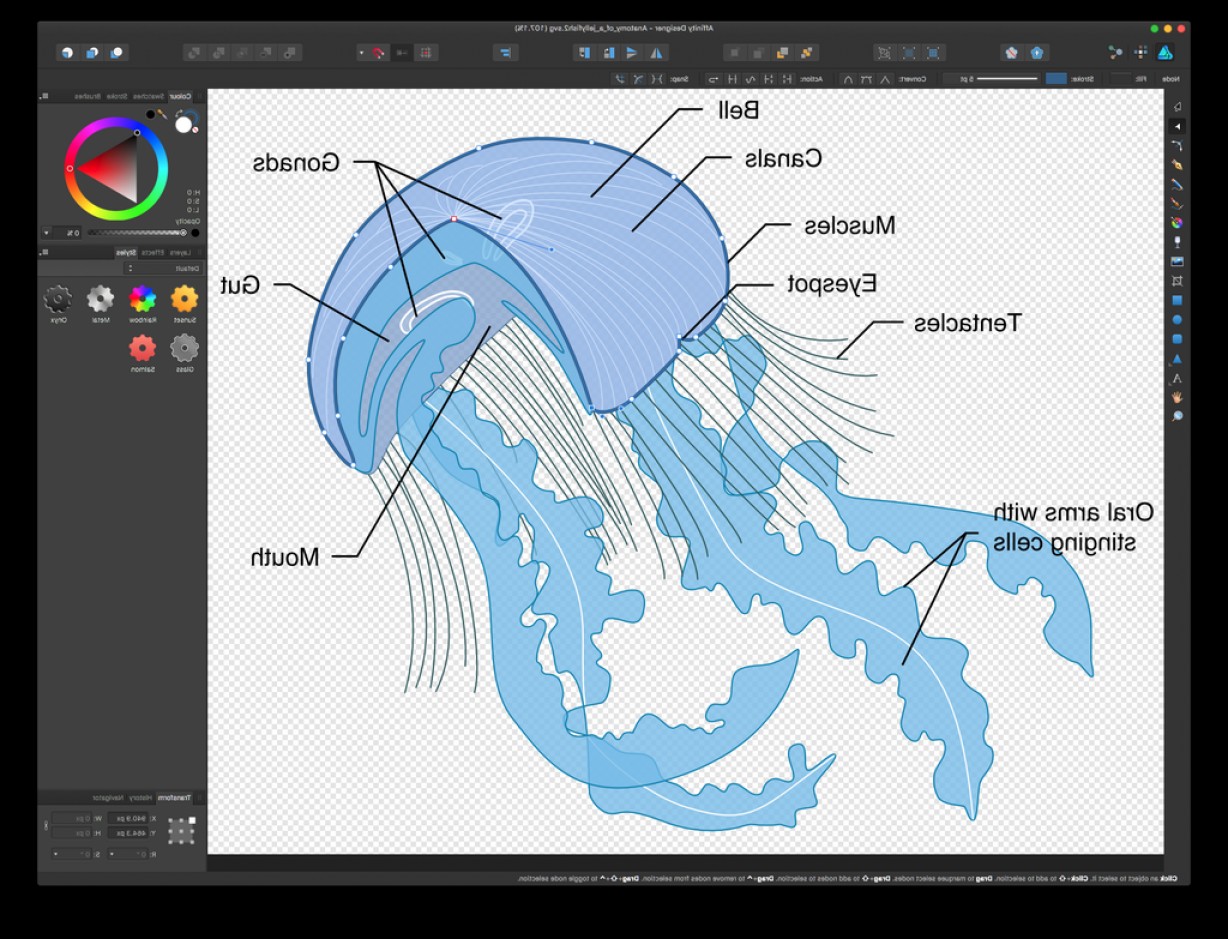Click the stroke width slider line
1228x939 pixels.
point(1007,78)
